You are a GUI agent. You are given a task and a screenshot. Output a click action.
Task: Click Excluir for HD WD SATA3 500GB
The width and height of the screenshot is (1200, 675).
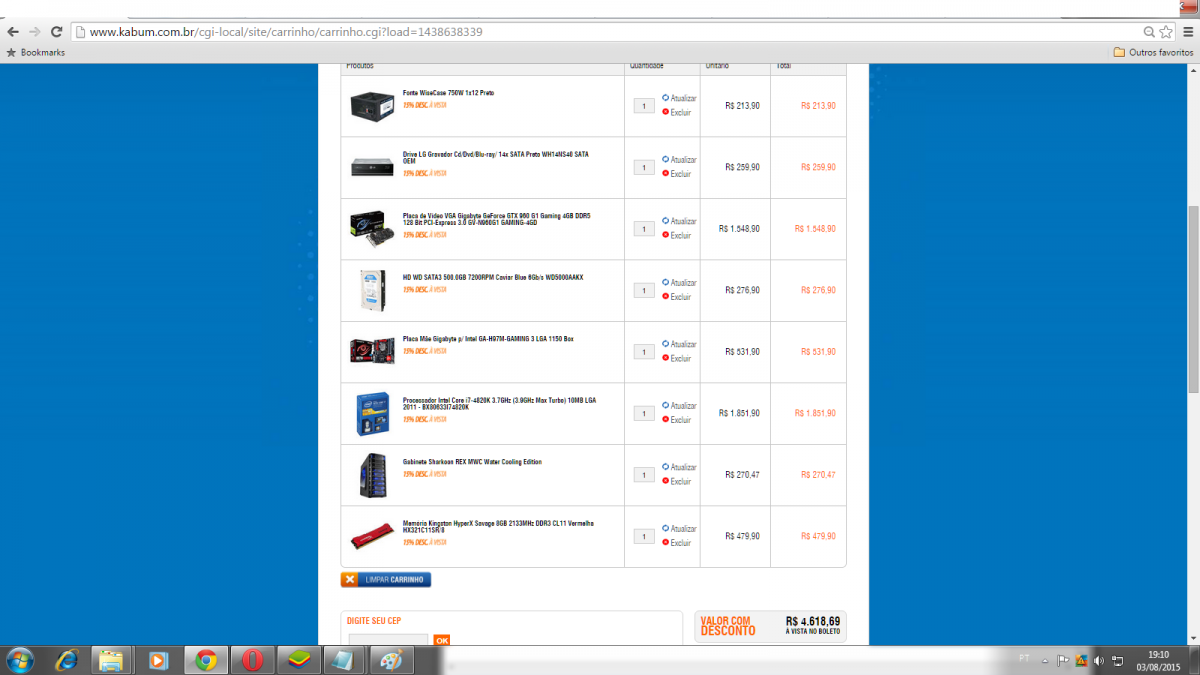[677, 297]
